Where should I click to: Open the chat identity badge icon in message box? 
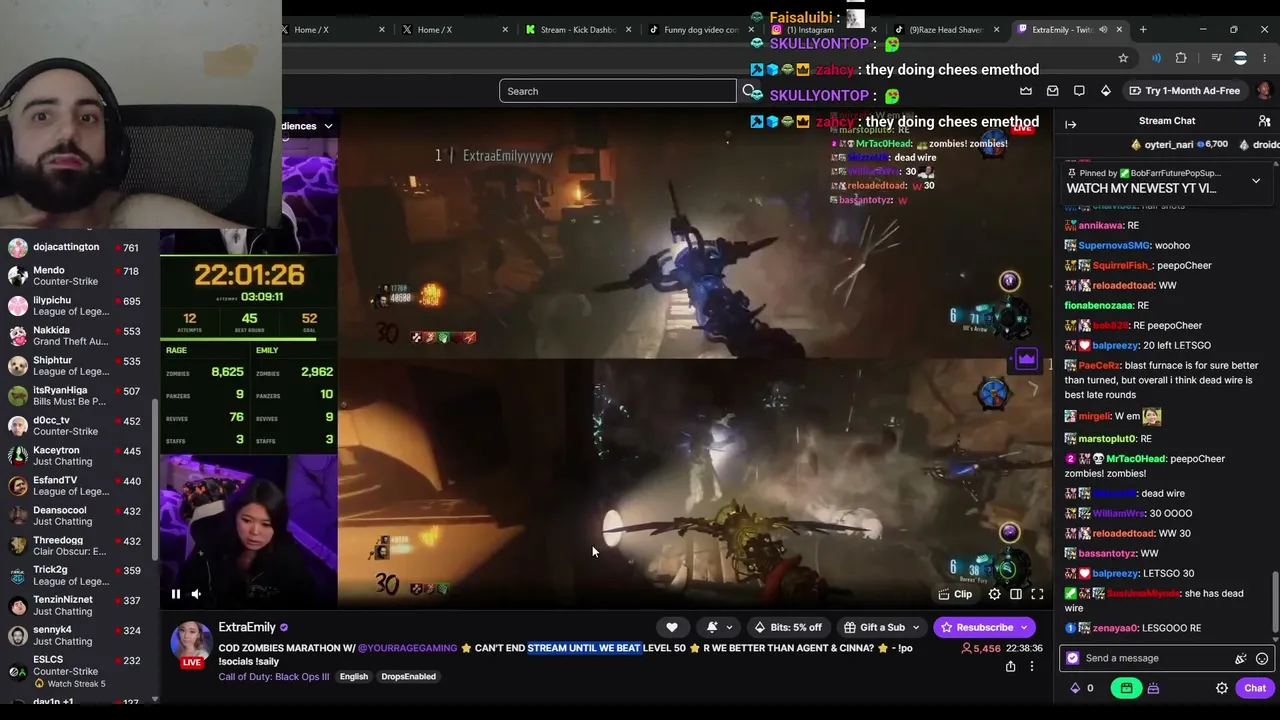1073,658
